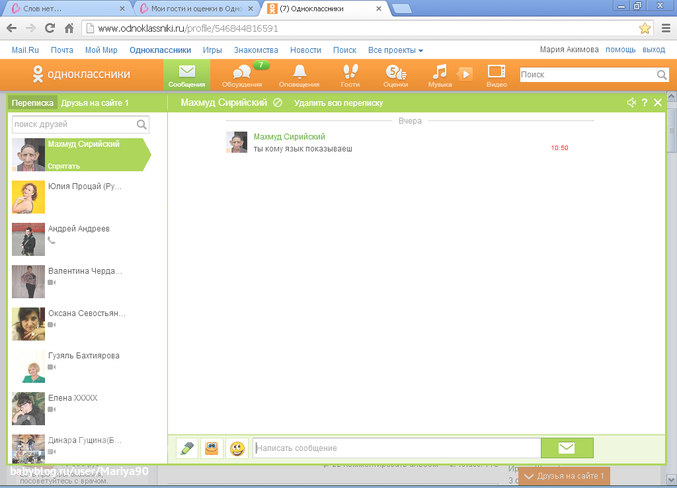The height and width of the screenshot is (488, 677).
Task: Click the smiley emoticon button
Action: click(x=237, y=449)
